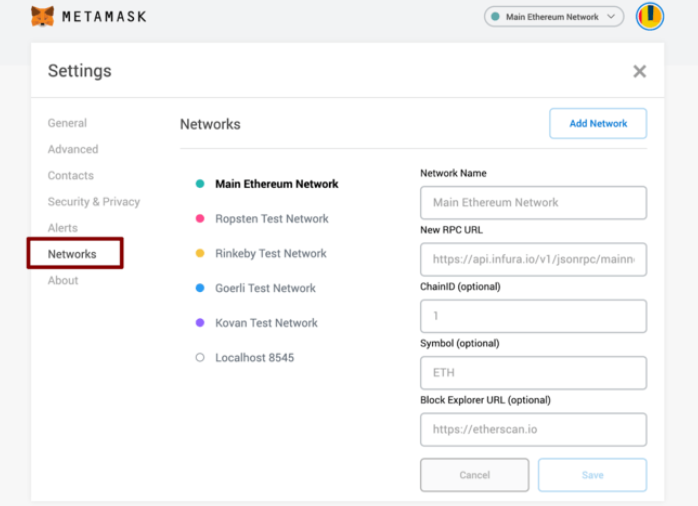Click the pink dot beside Ropsten Test Network
Image resolution: width=698 pixels, height=506 pixels.
pos(200,219)
